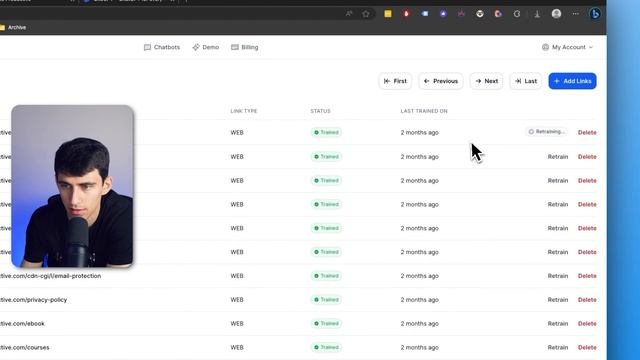
Task: Open the browser three-dot settings menu
Action: (576, 14)
